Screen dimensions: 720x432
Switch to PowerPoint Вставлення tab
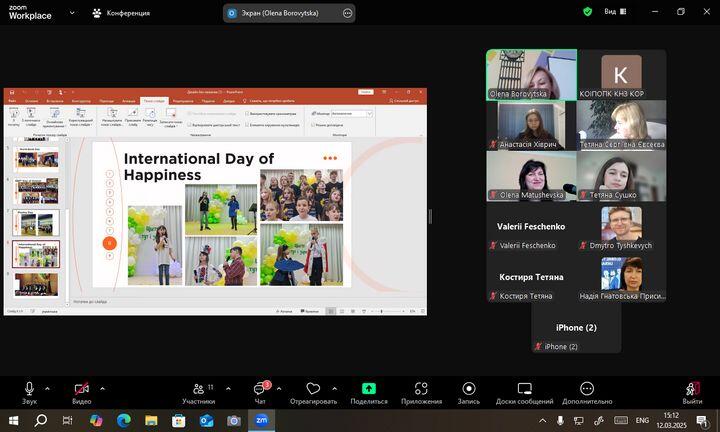tap(55, 101)
